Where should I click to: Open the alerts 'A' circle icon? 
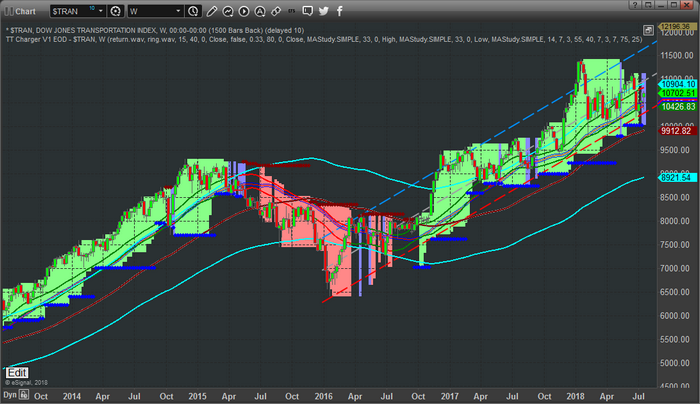coord(260,11)
